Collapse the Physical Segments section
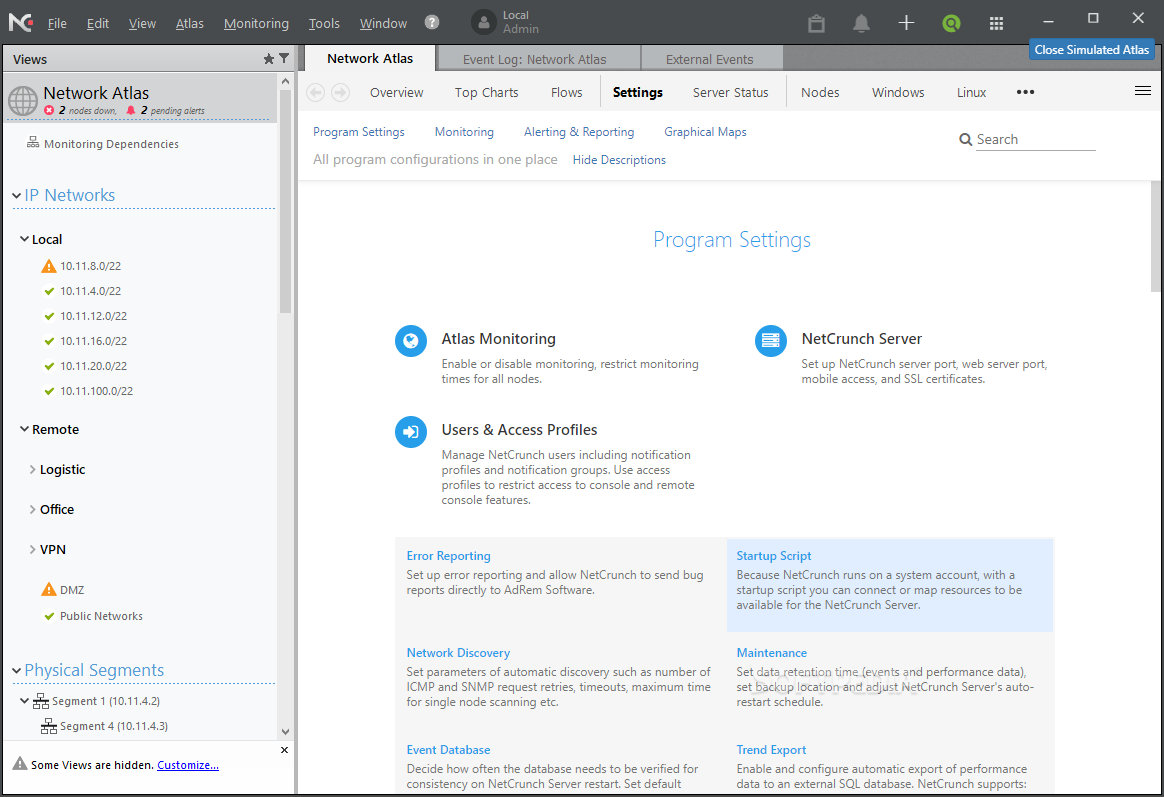Screen dimensions: 1164x797 click(16, 670)
